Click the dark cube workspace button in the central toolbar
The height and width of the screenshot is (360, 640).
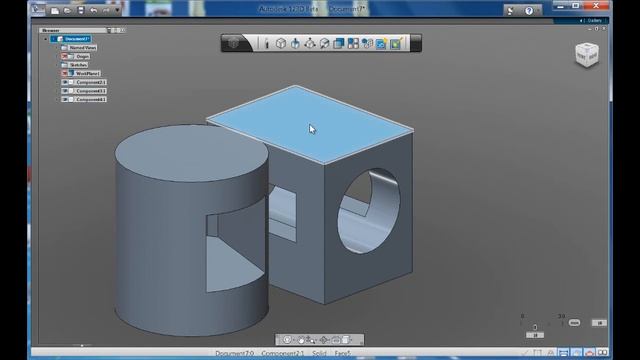[234, 43]
